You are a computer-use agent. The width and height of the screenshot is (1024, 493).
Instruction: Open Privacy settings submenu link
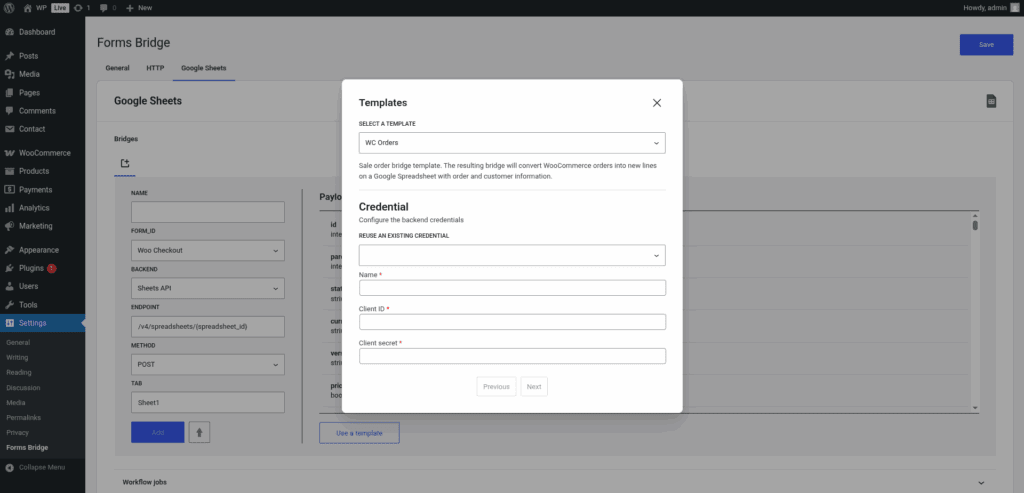[x=18, y=432]
